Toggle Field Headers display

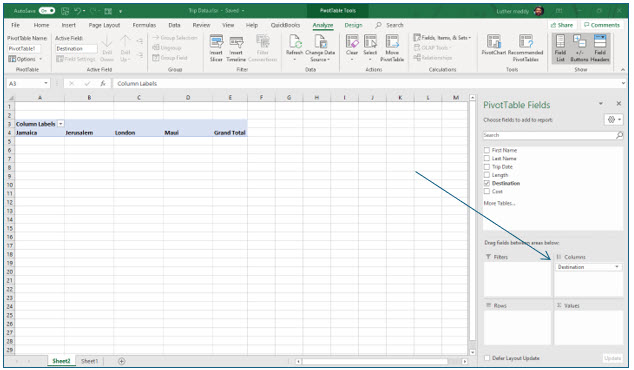[600, 48]
